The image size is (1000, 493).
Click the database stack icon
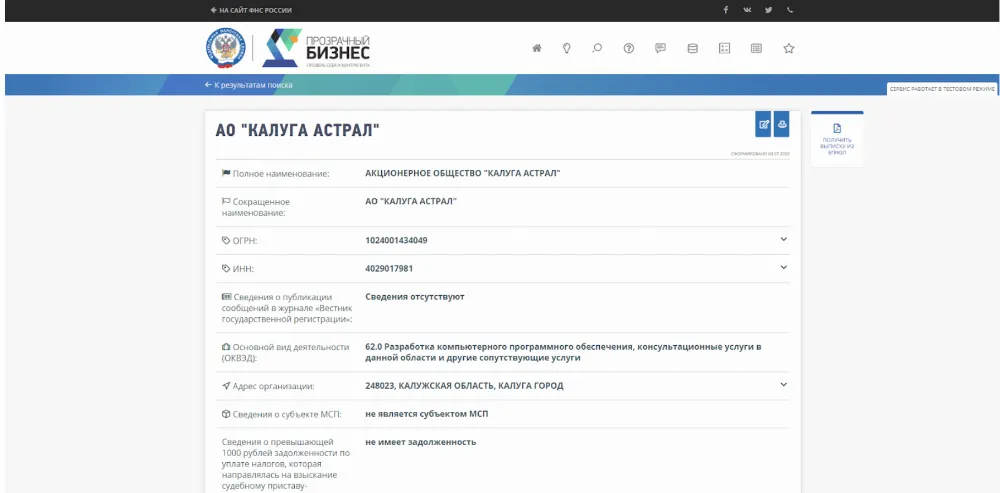[x=693, y=48]
